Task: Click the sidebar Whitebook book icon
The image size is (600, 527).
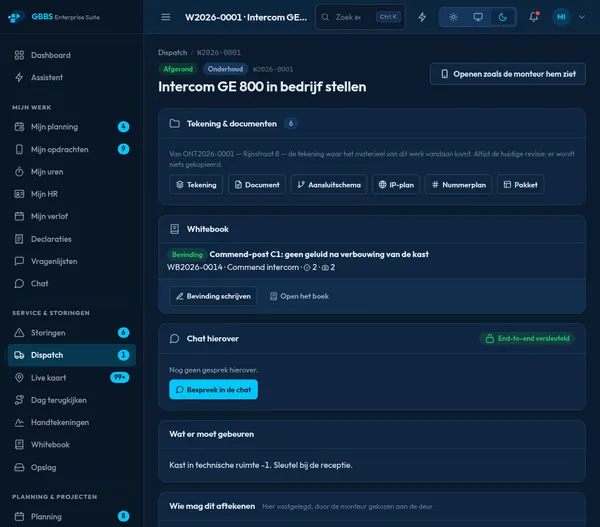Action: tap(19, 445)
